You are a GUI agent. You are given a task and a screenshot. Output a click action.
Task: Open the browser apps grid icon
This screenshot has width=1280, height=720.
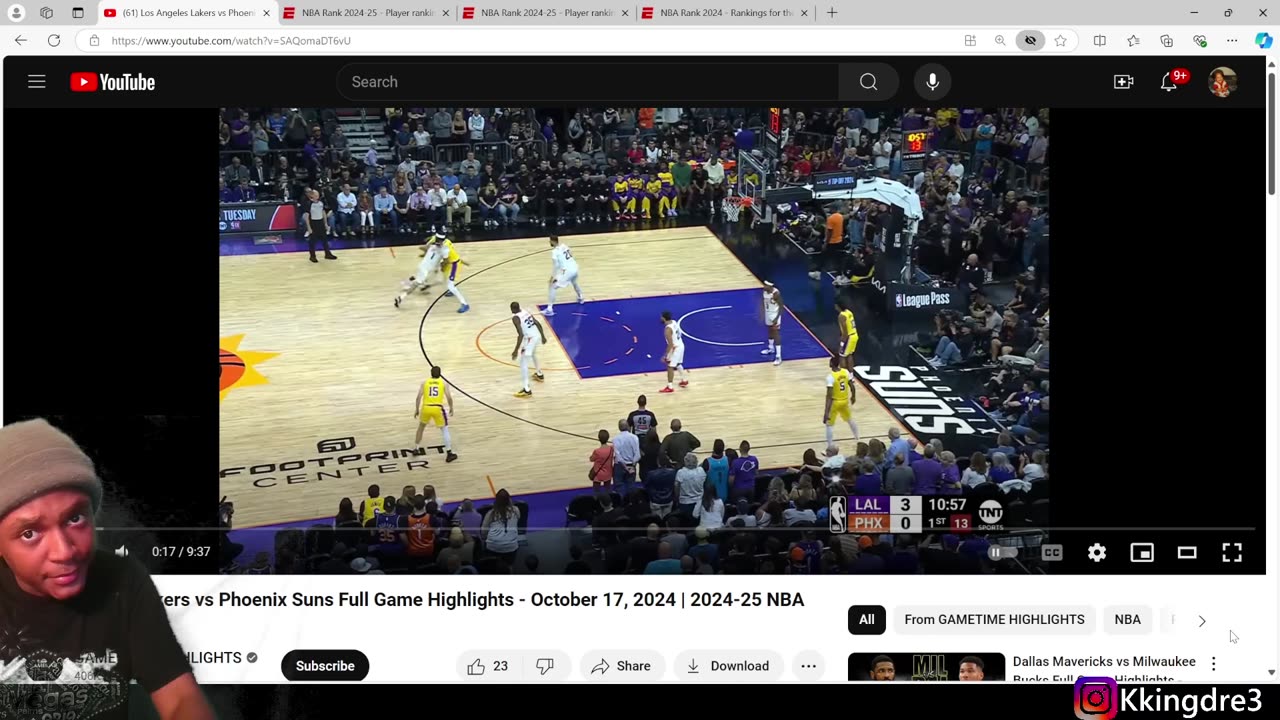(x=970, y=41)
